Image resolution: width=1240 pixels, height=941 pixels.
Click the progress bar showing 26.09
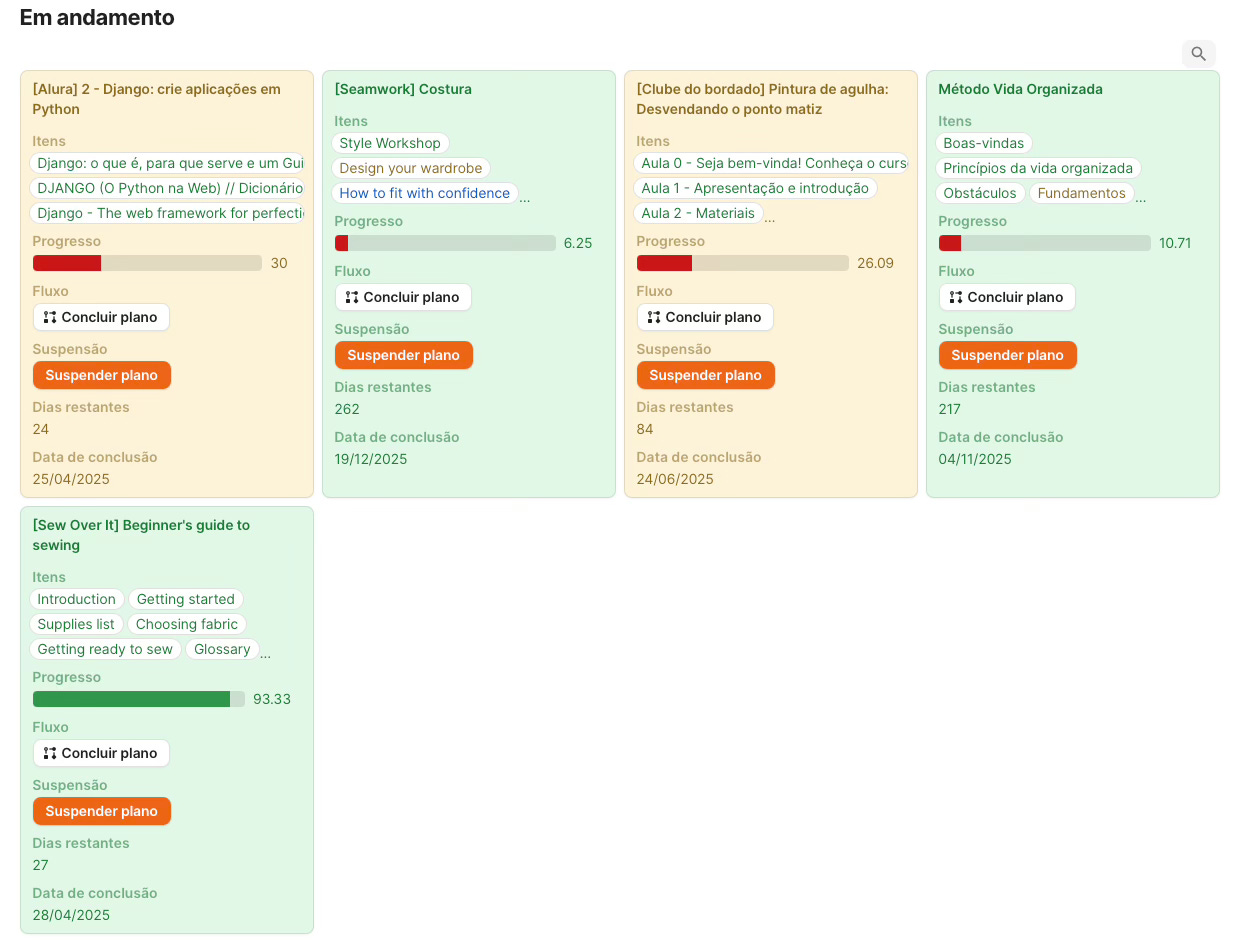(743, 263)
